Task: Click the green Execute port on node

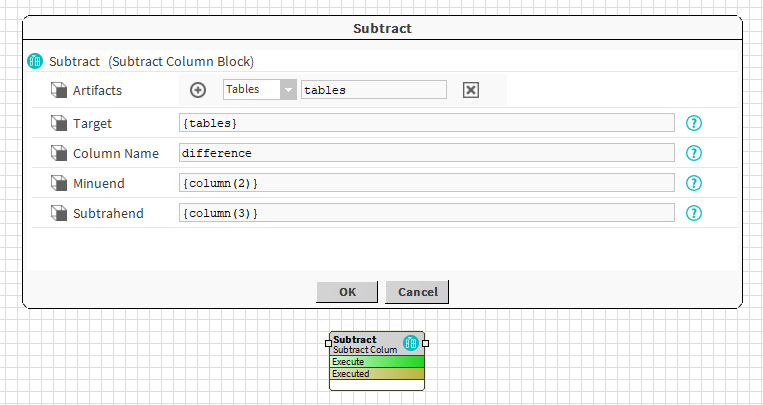Action: pos(376,362)
